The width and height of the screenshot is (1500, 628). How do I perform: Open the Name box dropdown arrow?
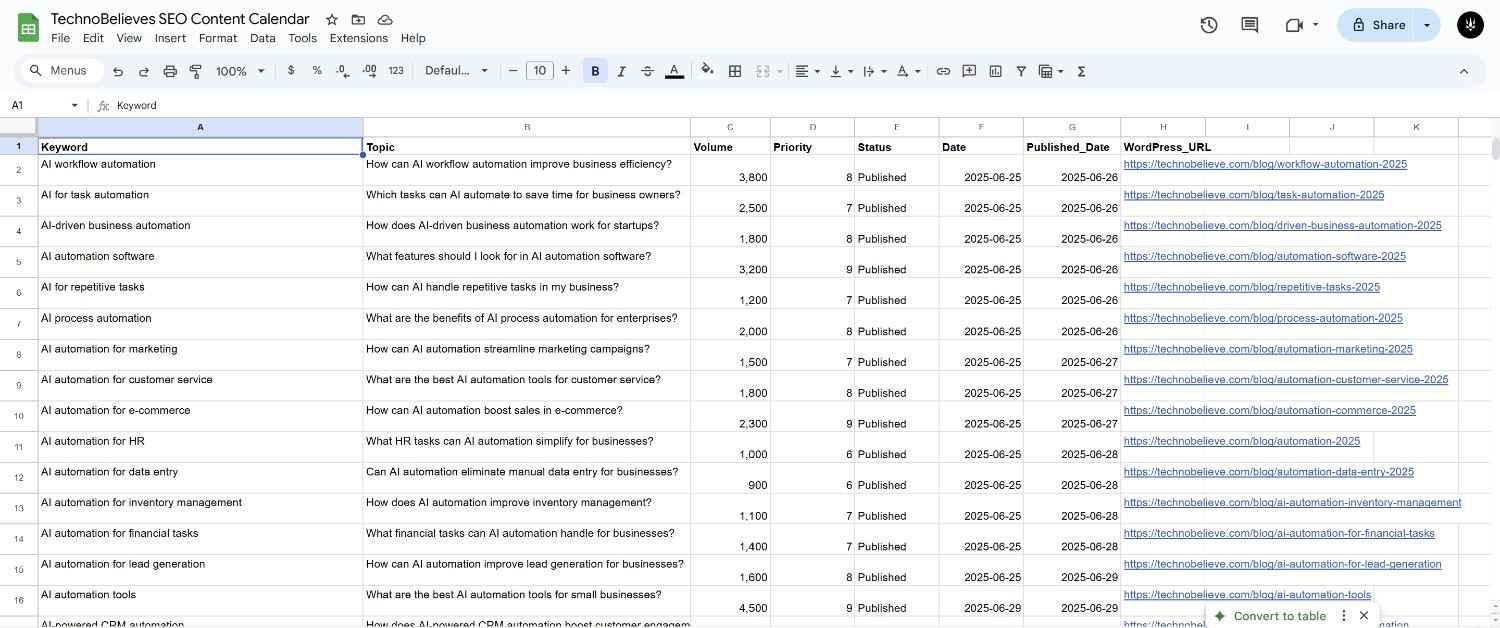point(74,105)
